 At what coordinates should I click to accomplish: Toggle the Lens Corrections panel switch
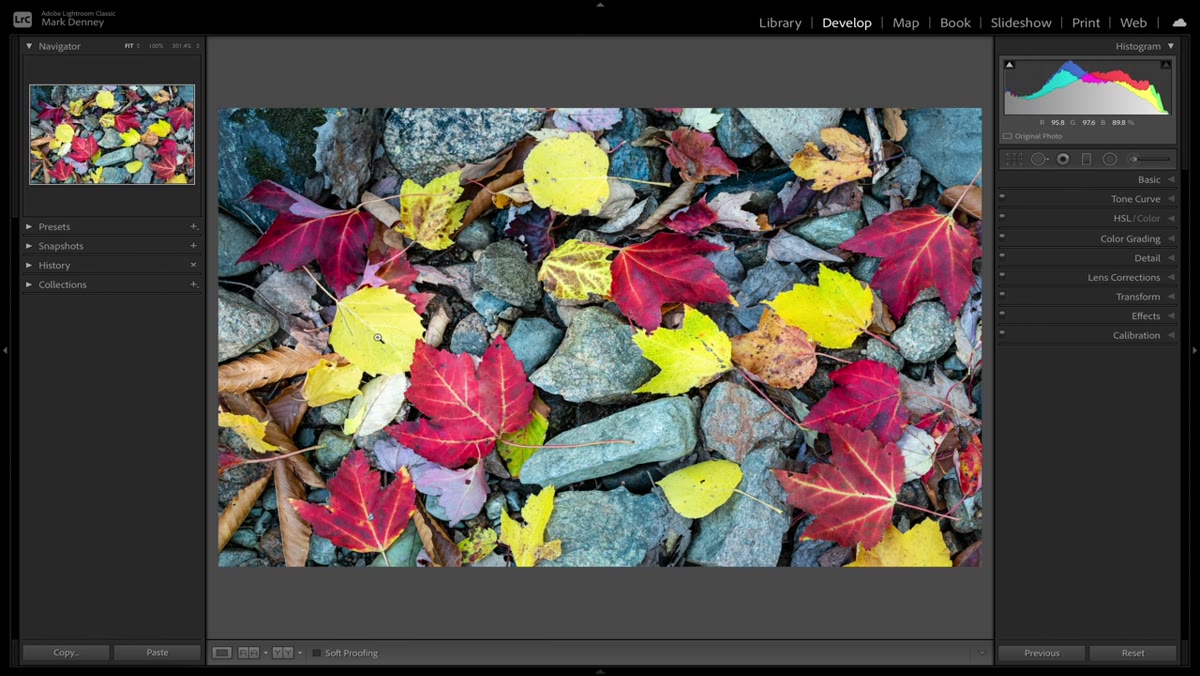pos(1002,275)
